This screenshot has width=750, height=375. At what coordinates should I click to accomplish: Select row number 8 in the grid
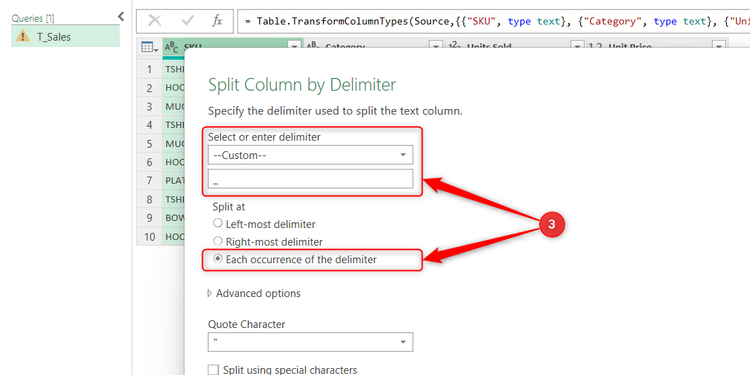149,199
